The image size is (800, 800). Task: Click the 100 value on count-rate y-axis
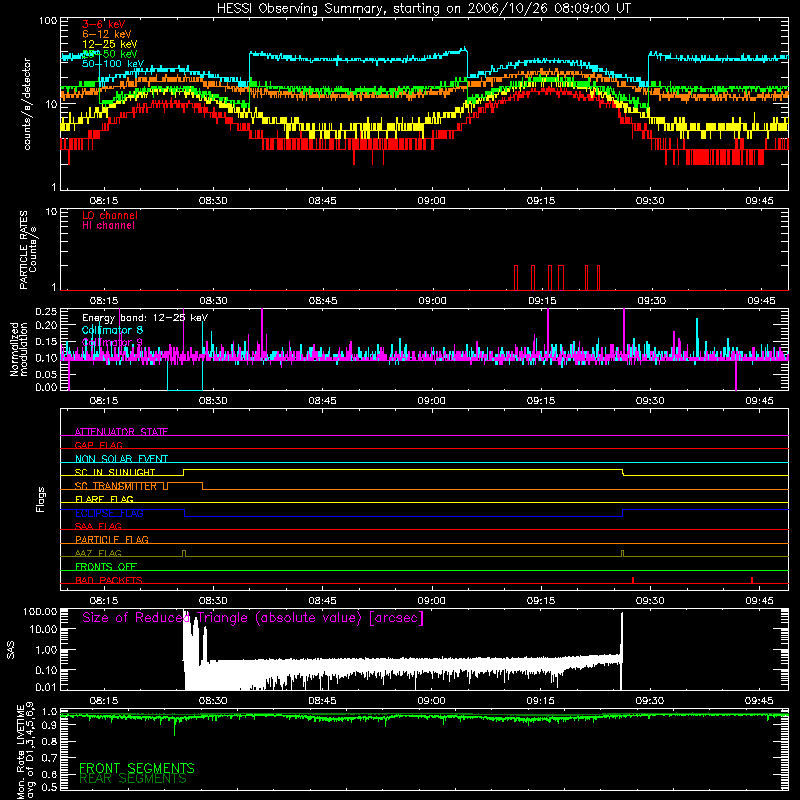(x=47, y=21)
